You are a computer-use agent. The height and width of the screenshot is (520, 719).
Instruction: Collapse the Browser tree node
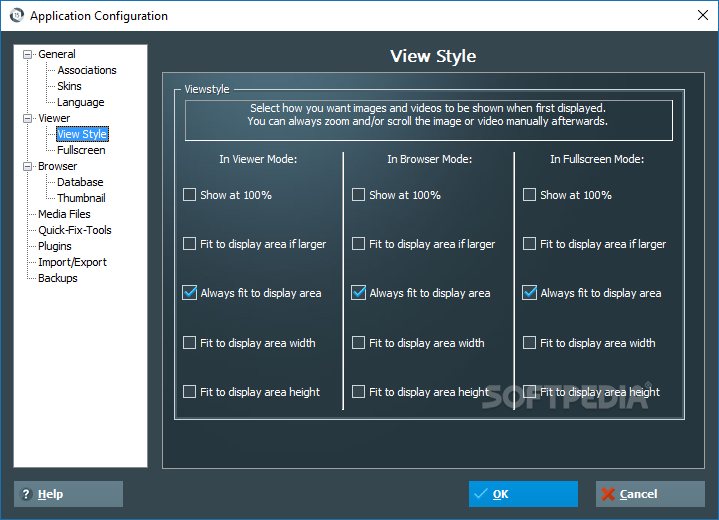pyautogui.click(x=28, y=166)
